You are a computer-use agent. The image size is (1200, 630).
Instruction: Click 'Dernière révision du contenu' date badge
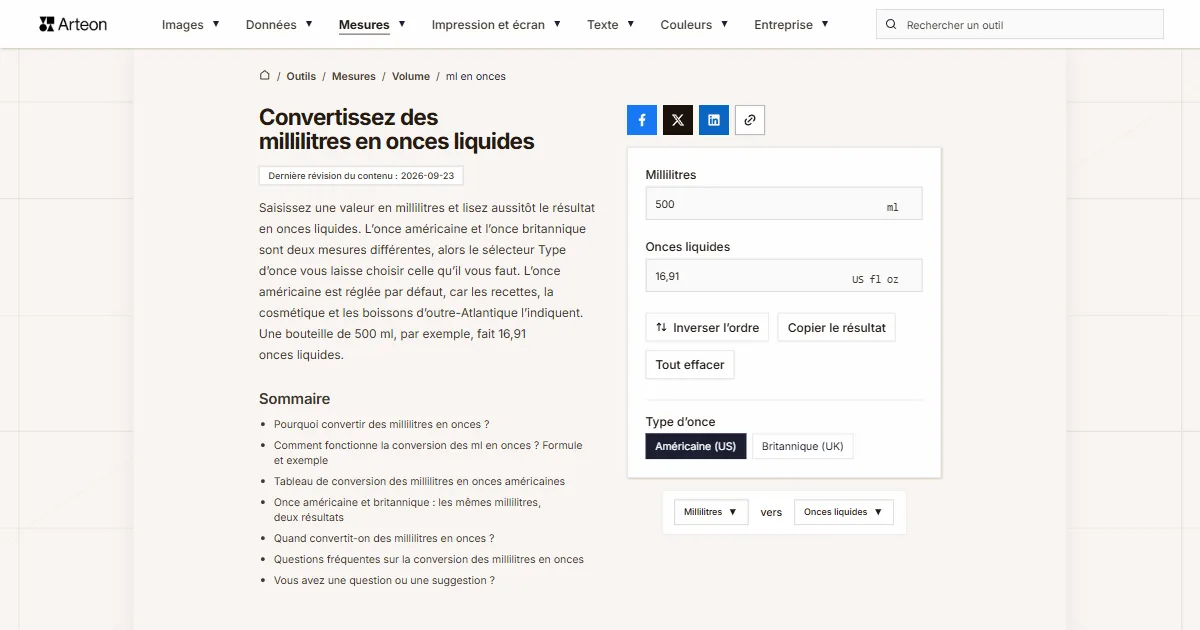click(x=361, y=175)
